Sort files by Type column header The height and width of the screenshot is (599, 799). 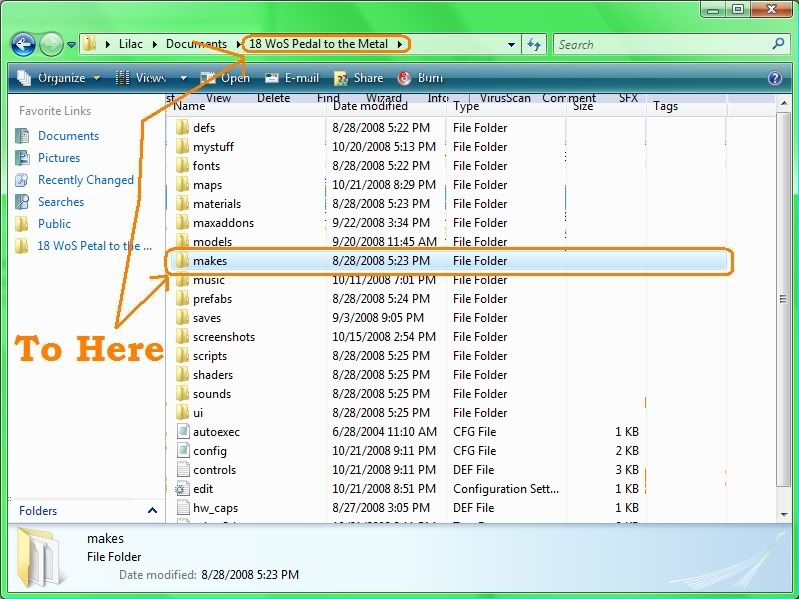(x=466, y=106)
